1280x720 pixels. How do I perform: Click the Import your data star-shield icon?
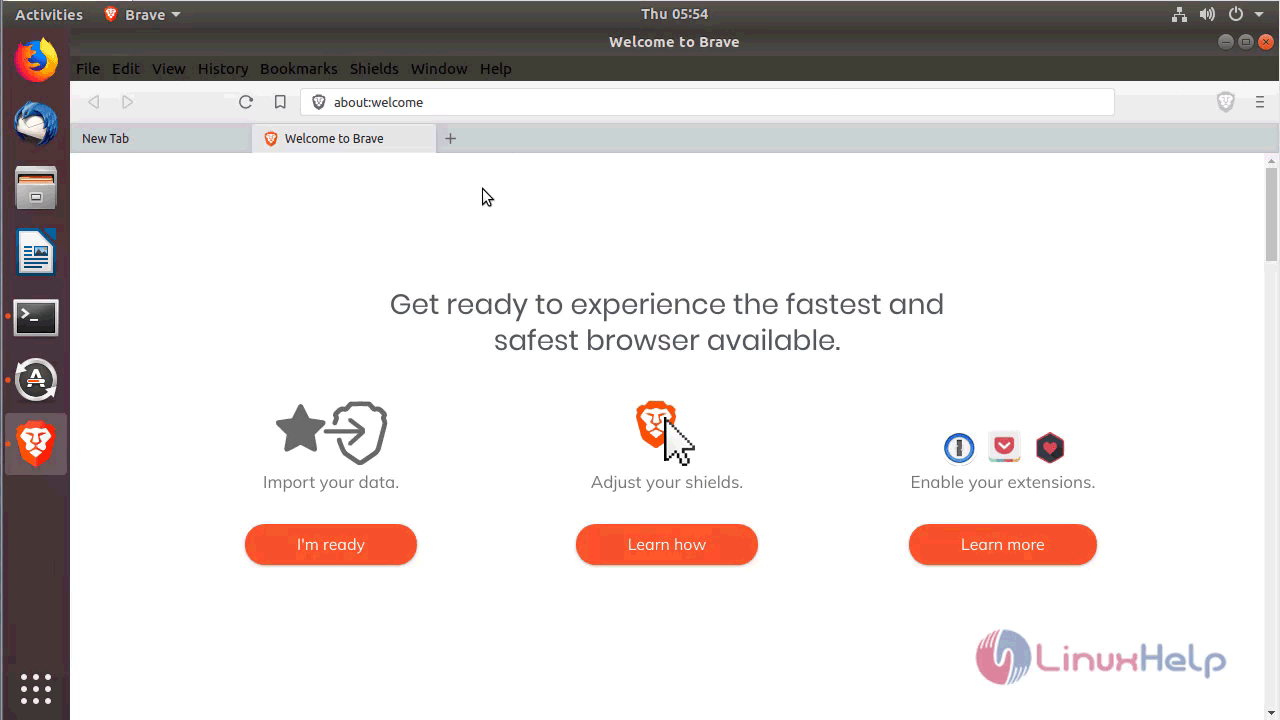coord(331,432)
